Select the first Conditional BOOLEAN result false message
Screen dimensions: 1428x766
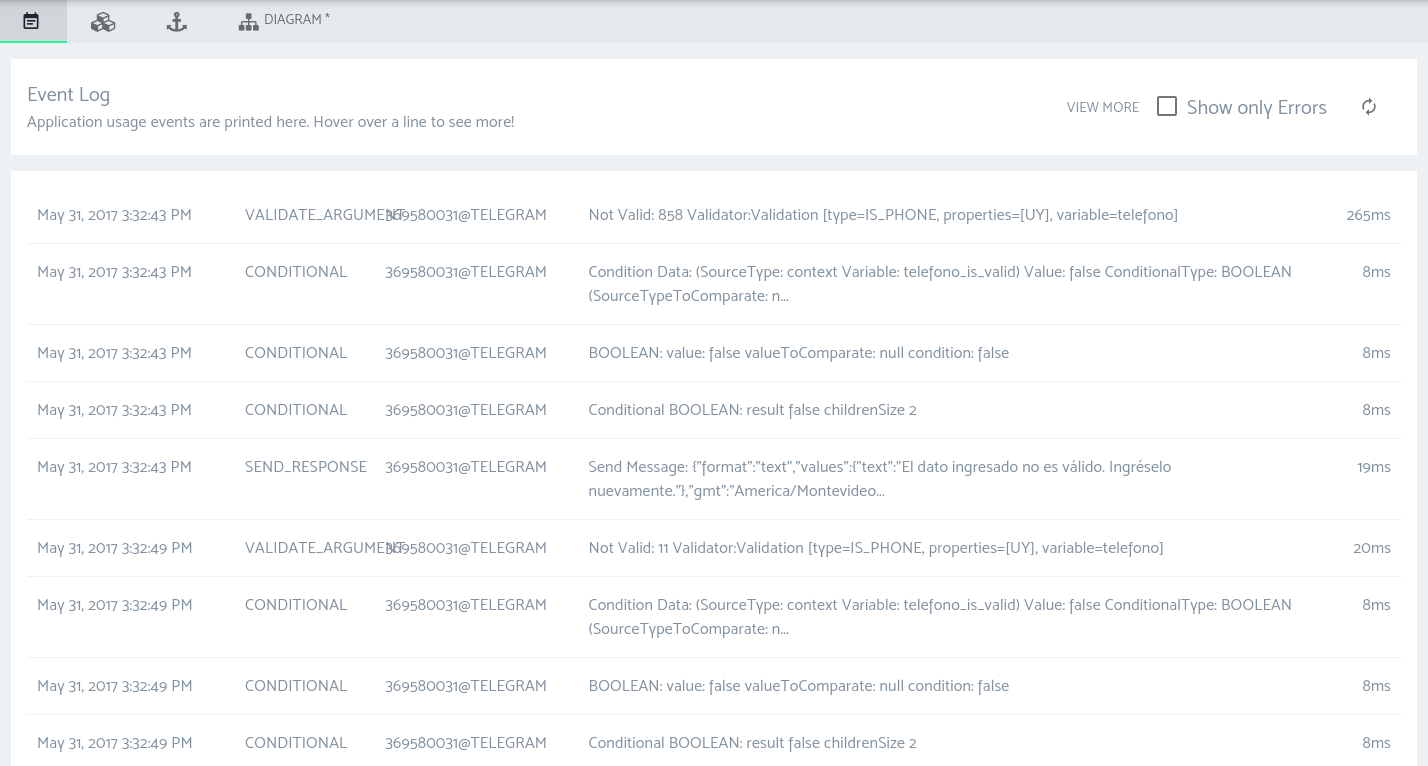[752, 410]
